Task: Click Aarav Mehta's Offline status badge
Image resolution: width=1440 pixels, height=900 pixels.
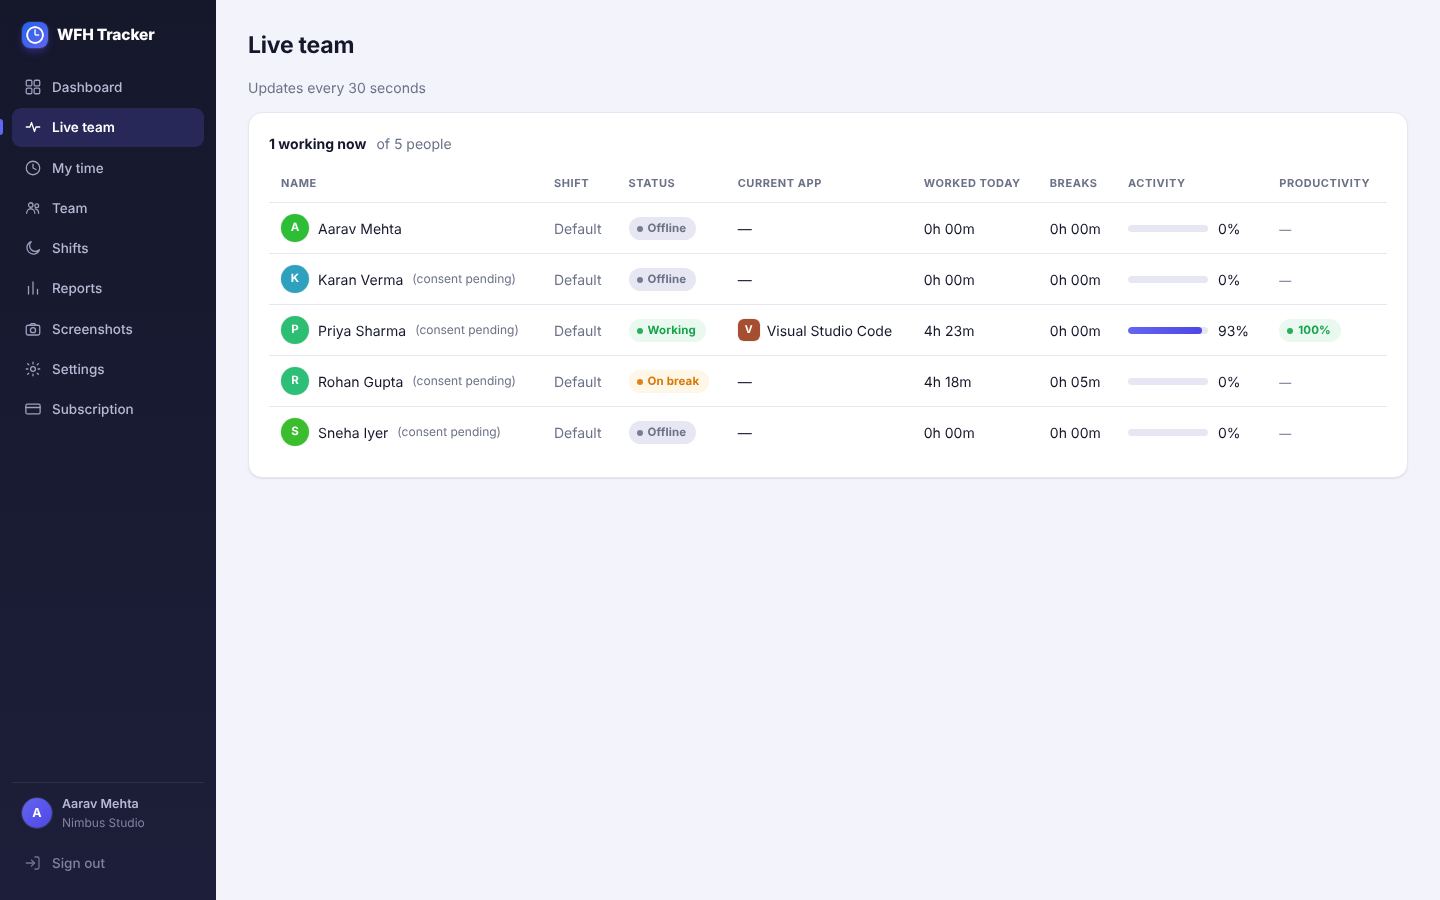Action: (662, 228)
